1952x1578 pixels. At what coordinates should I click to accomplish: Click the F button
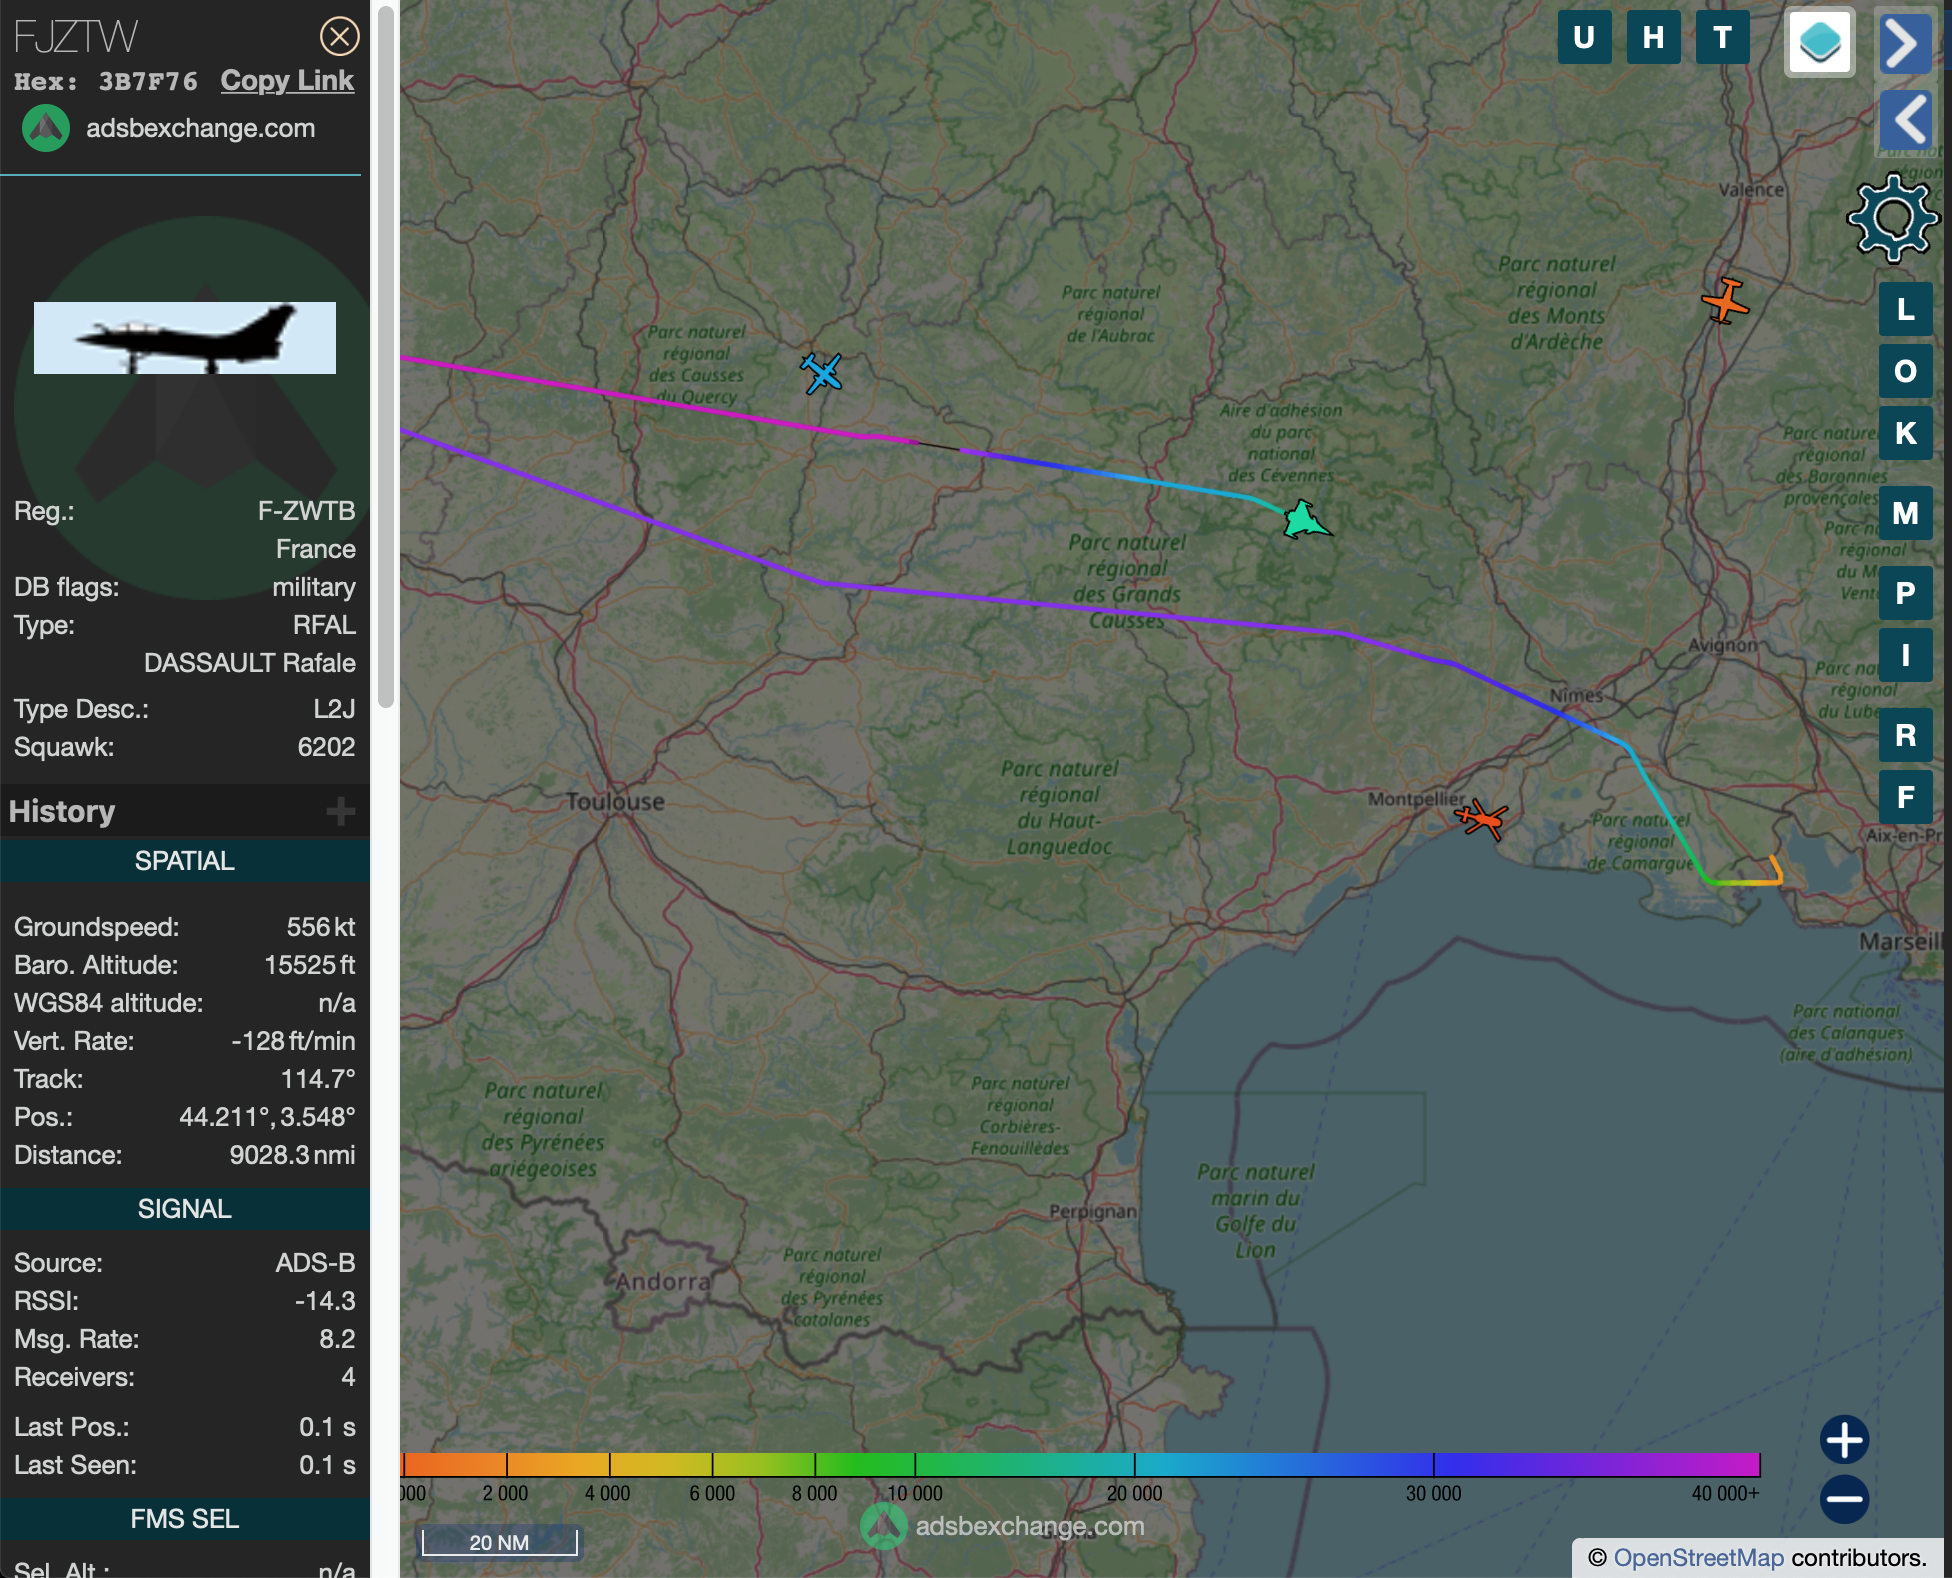coord(1905,797)
